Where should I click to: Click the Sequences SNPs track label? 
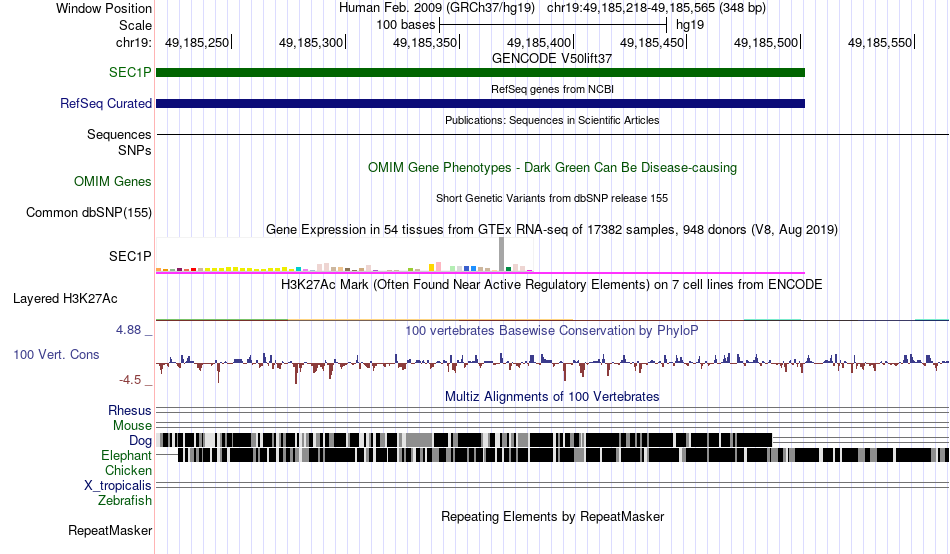coord(119,142)
